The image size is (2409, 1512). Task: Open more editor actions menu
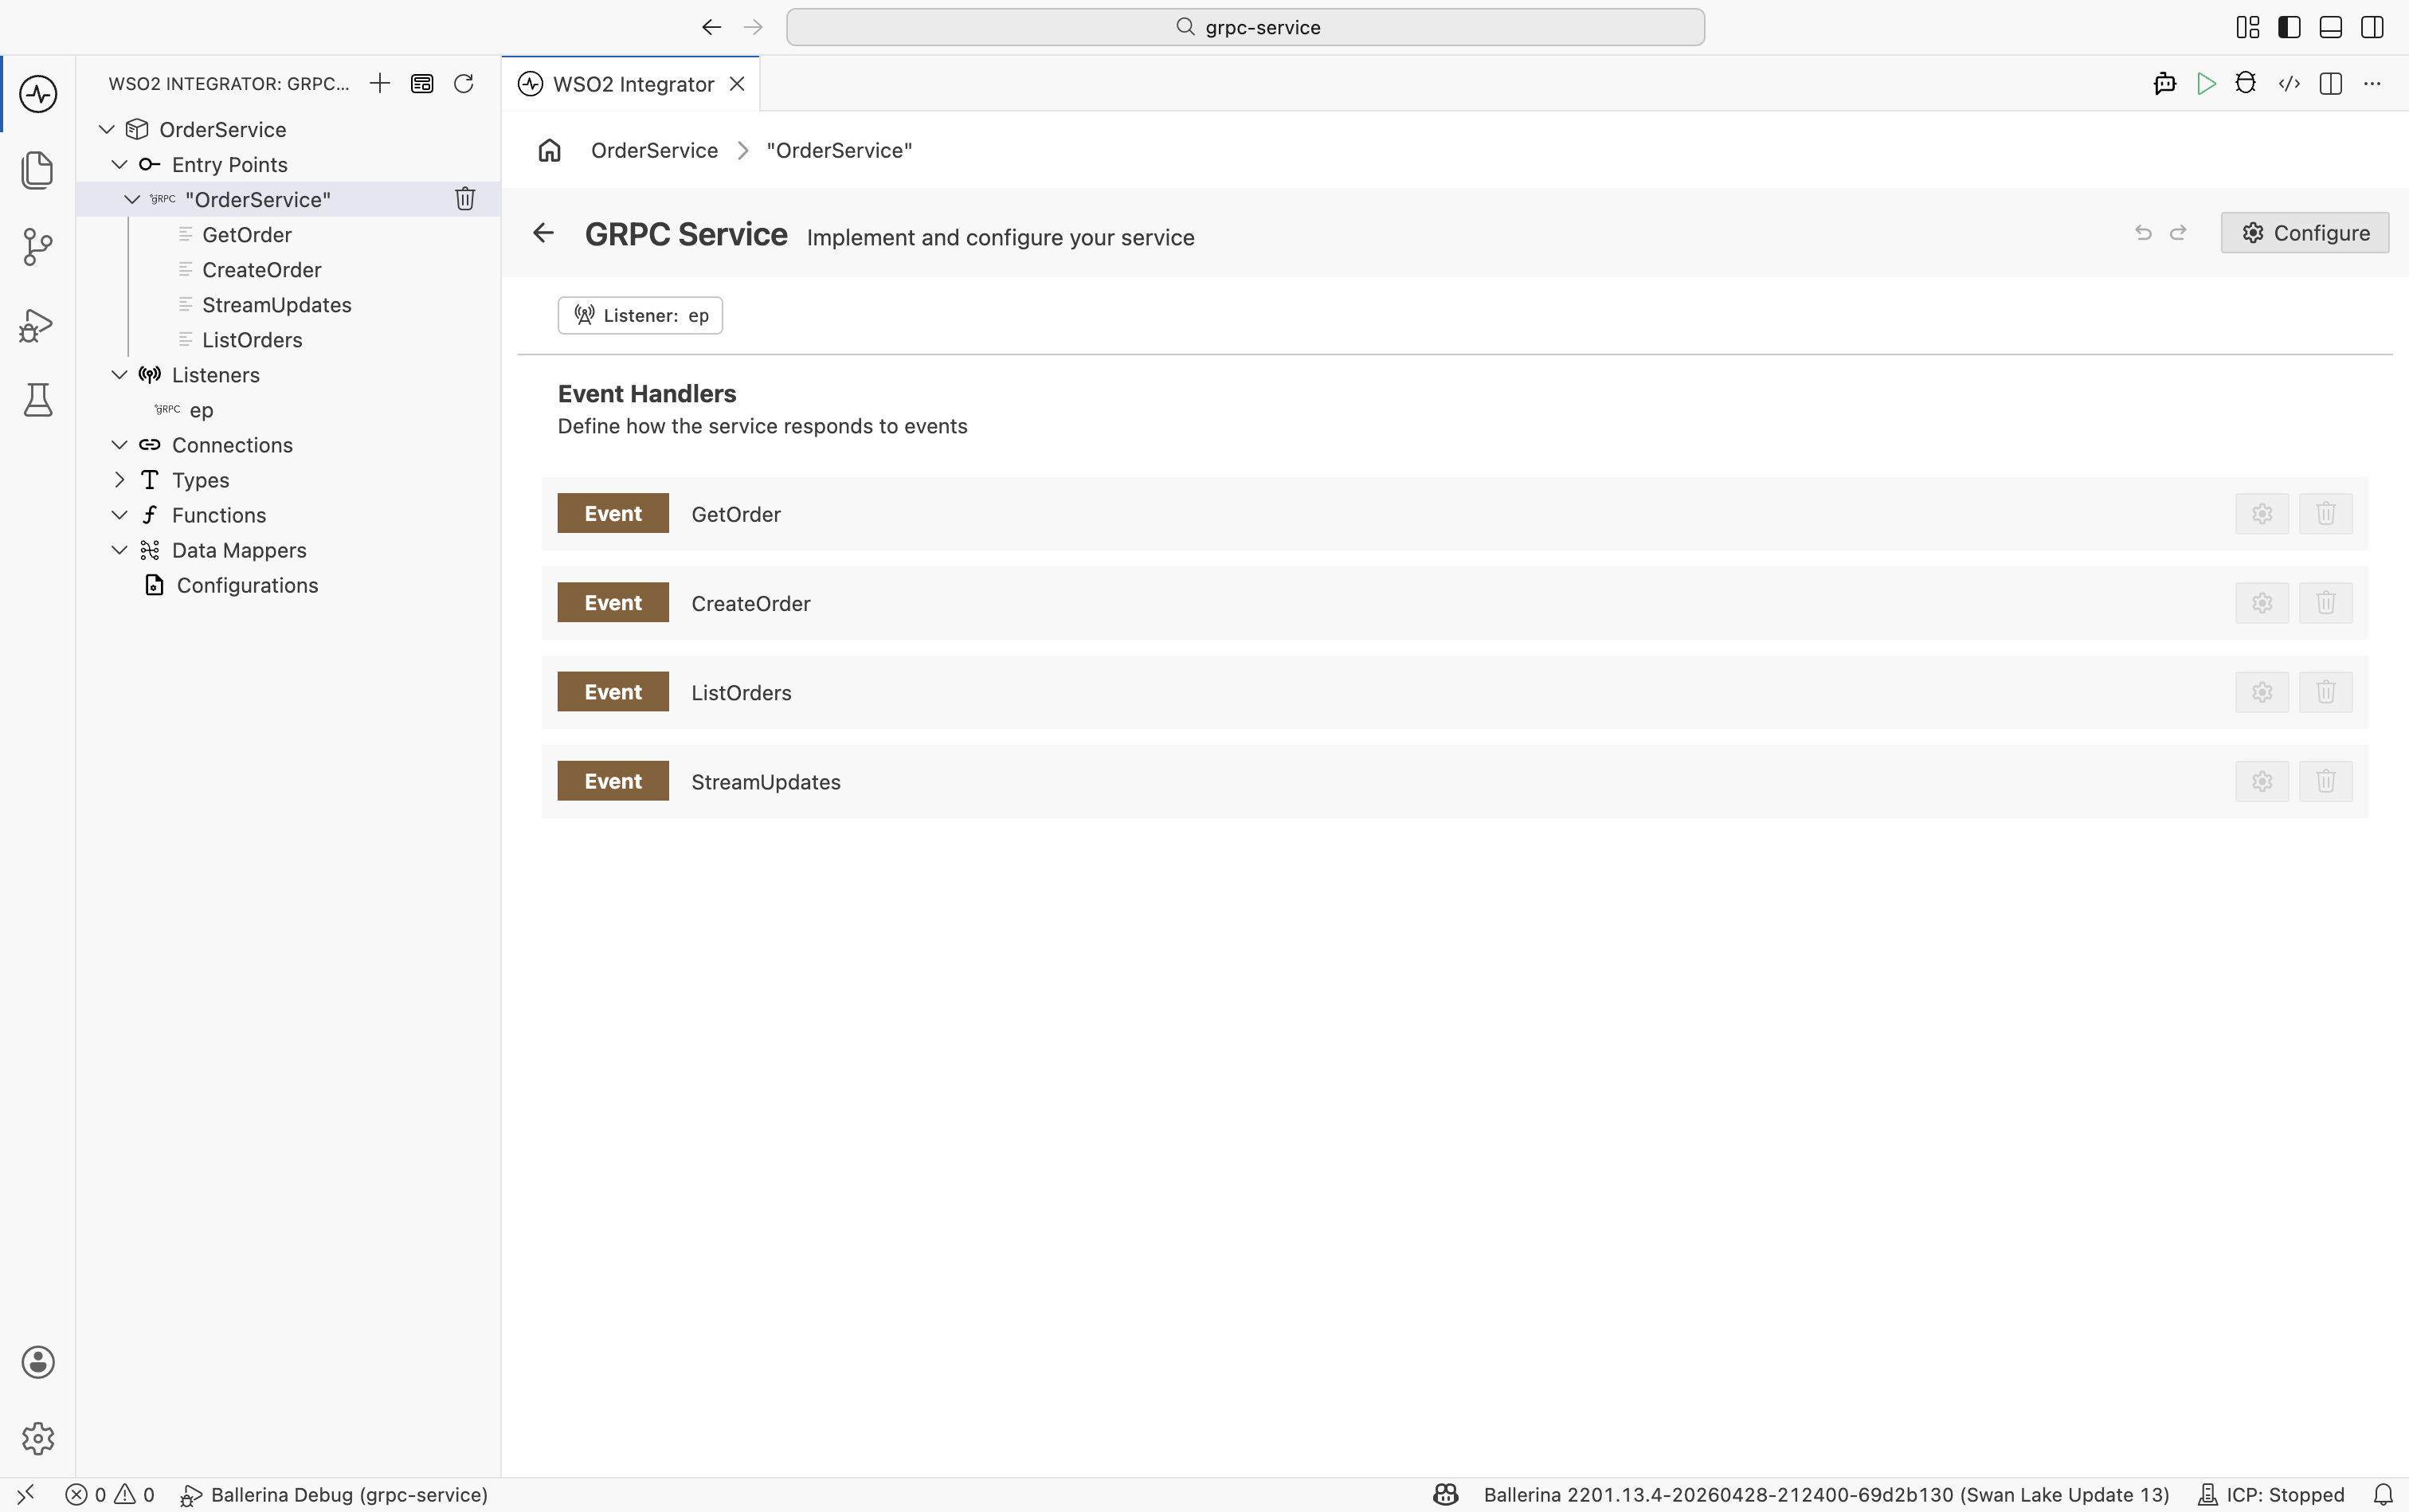pos(2372,83)
